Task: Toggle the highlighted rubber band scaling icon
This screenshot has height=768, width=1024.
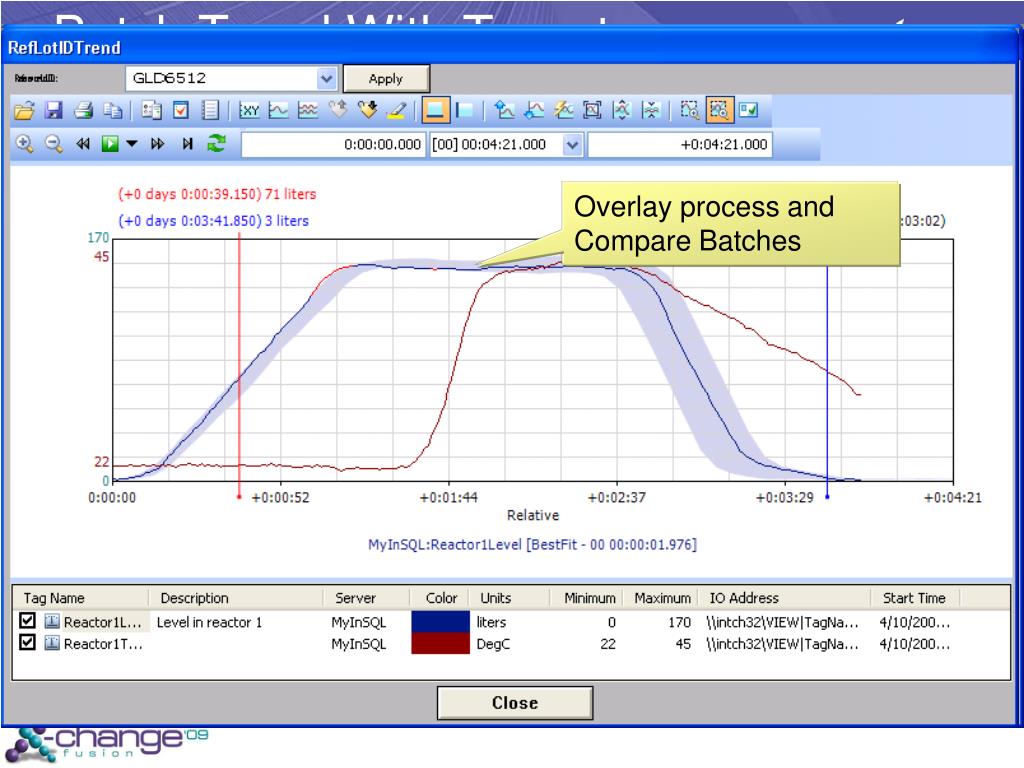Action: tap(719, 110)
